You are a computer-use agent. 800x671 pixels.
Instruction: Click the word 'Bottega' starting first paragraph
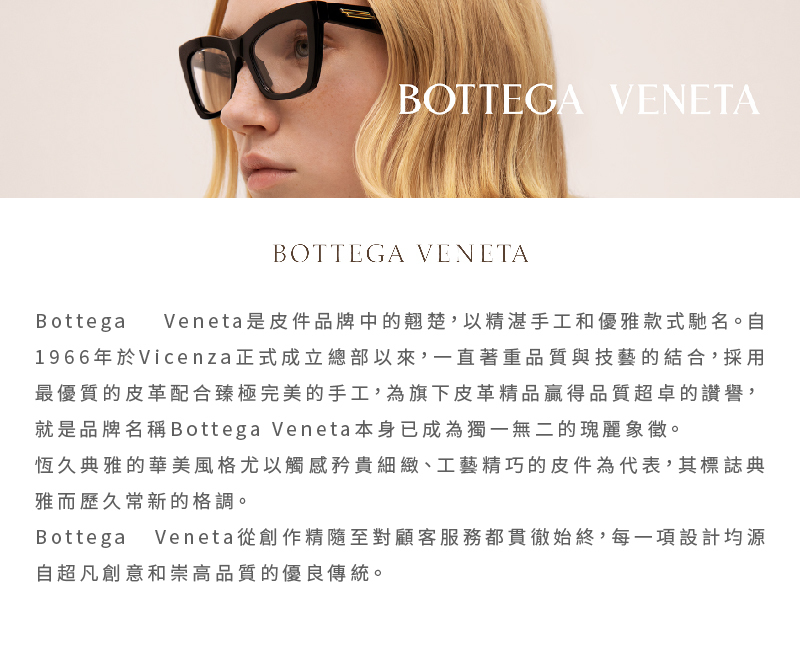coord(81,321)
